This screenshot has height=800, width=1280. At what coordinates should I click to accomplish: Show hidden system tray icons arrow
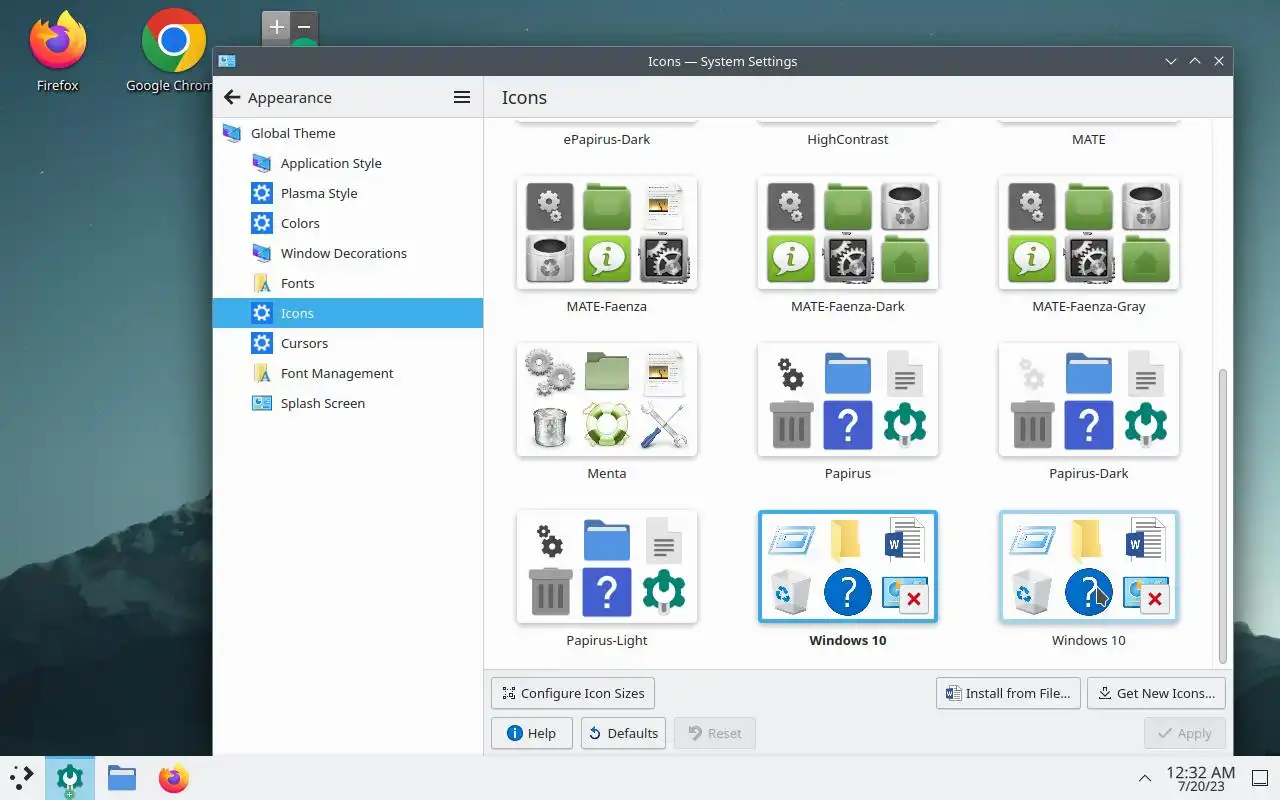click(1145, 778)
